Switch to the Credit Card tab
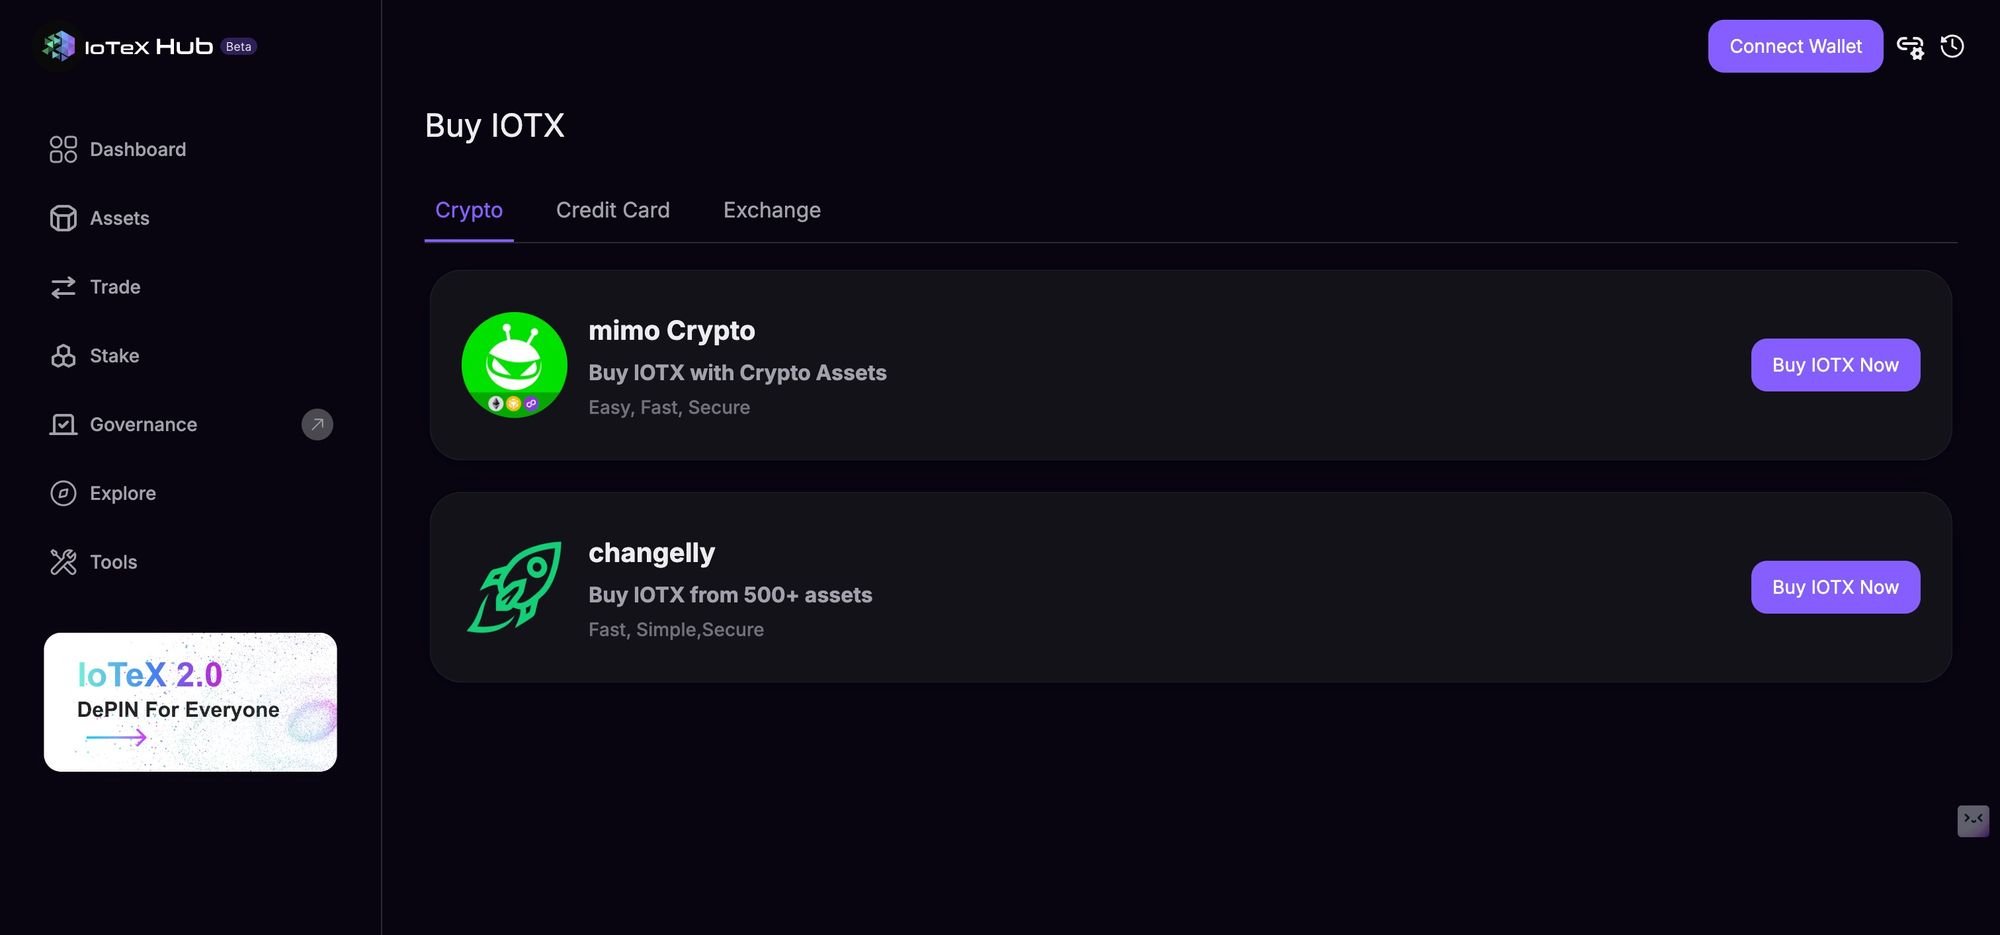 click(x=612, y=210)
